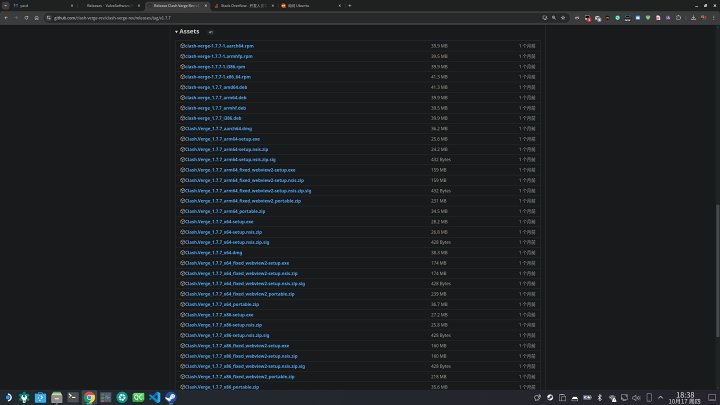Launch Visual Studio Code from taskbar
Screen dimensions: 720x405
(153, 397)
